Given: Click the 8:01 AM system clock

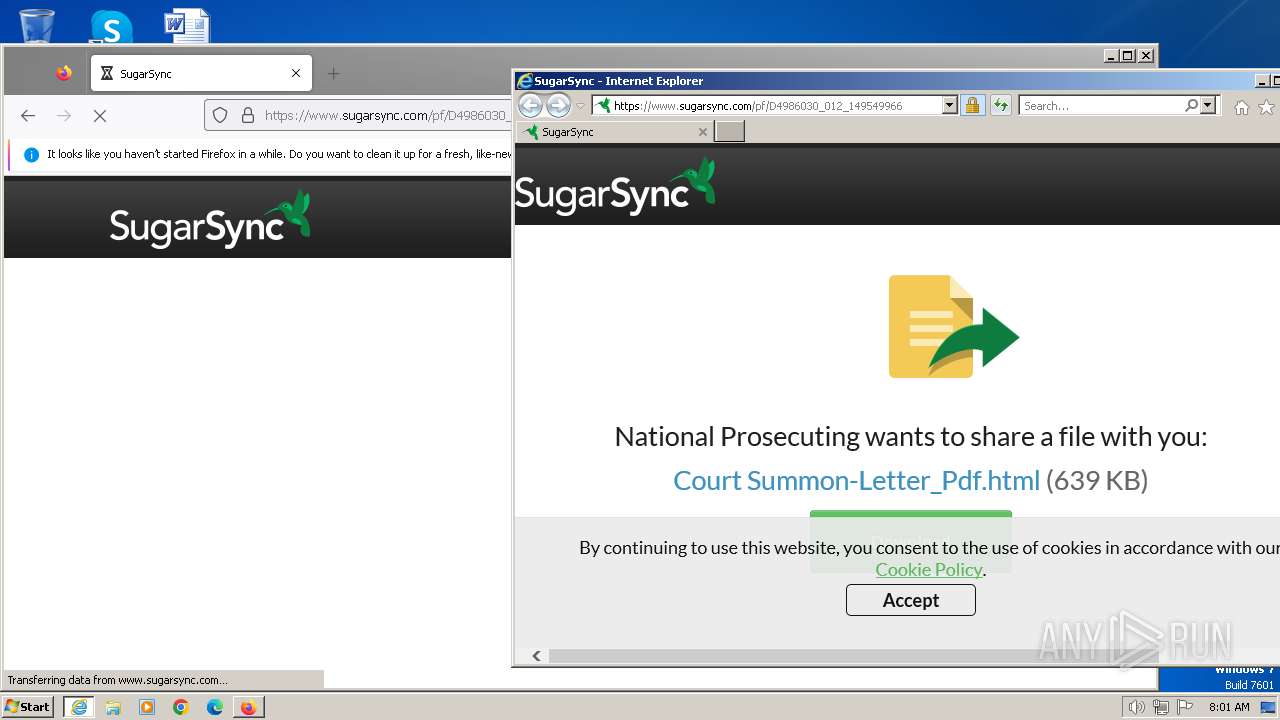Looking at the screenshot, I should click(1229, 707).
